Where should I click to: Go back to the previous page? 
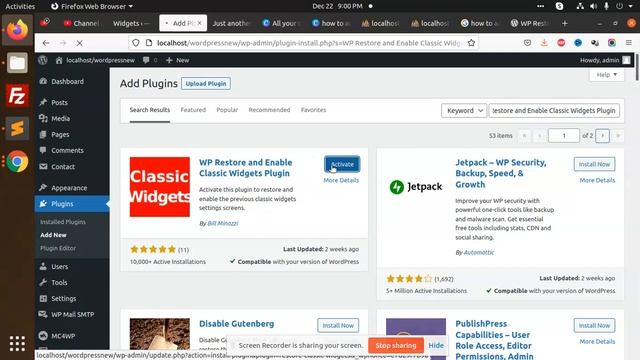[46, 43]
